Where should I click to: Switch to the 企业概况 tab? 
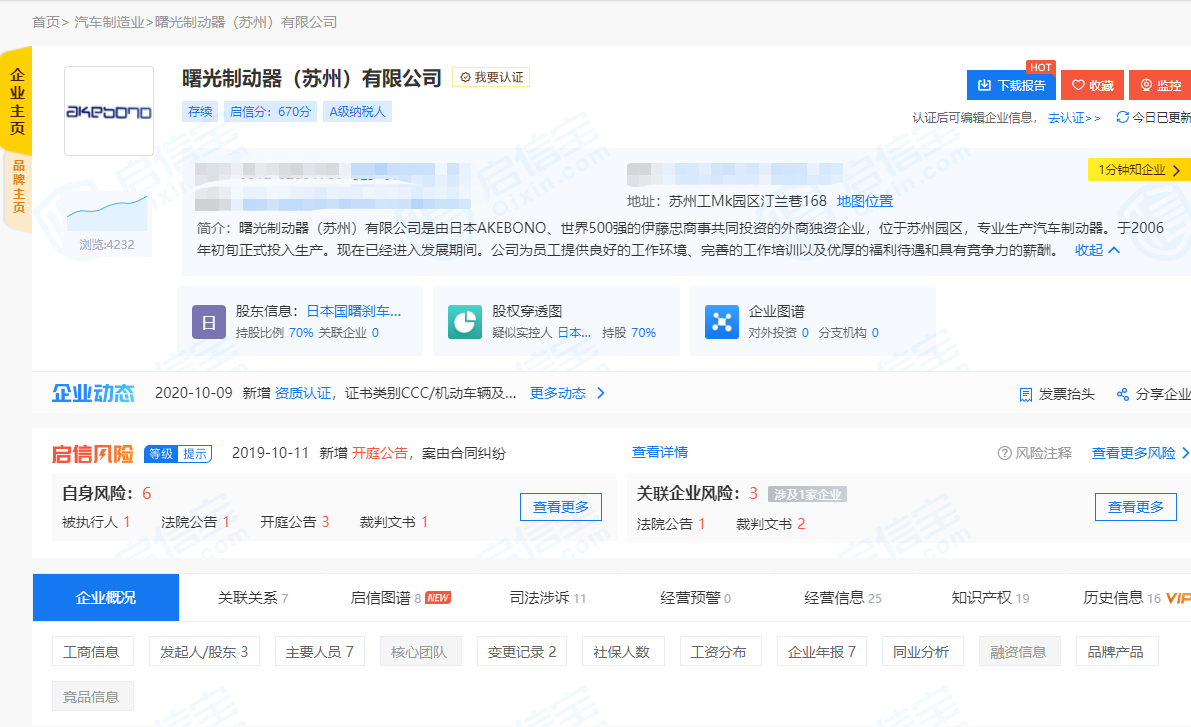[106, 598]
